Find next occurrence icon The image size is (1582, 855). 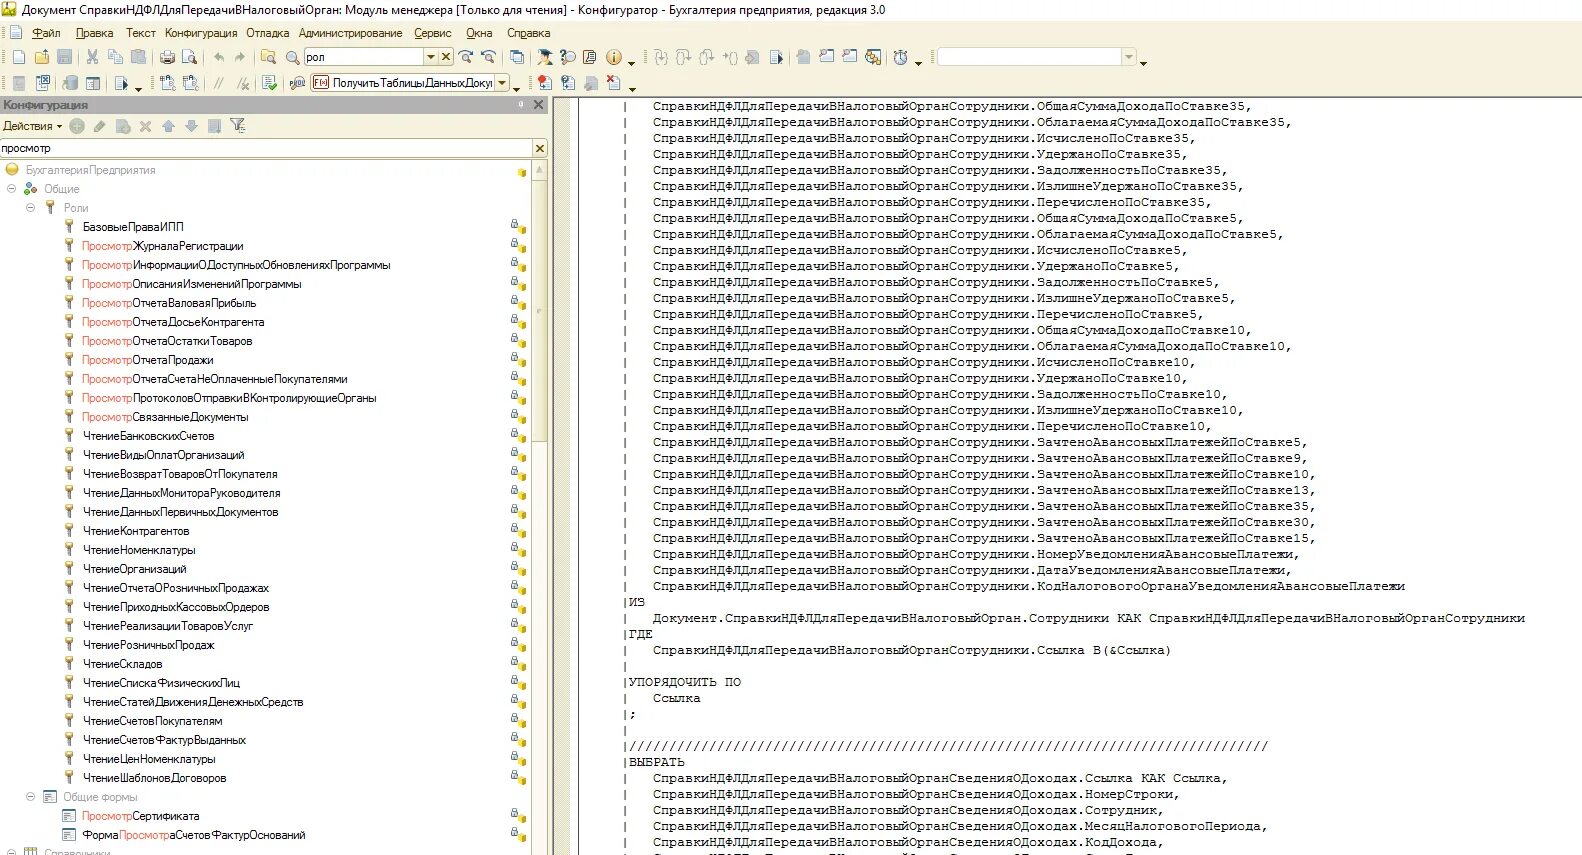point(466,57)
